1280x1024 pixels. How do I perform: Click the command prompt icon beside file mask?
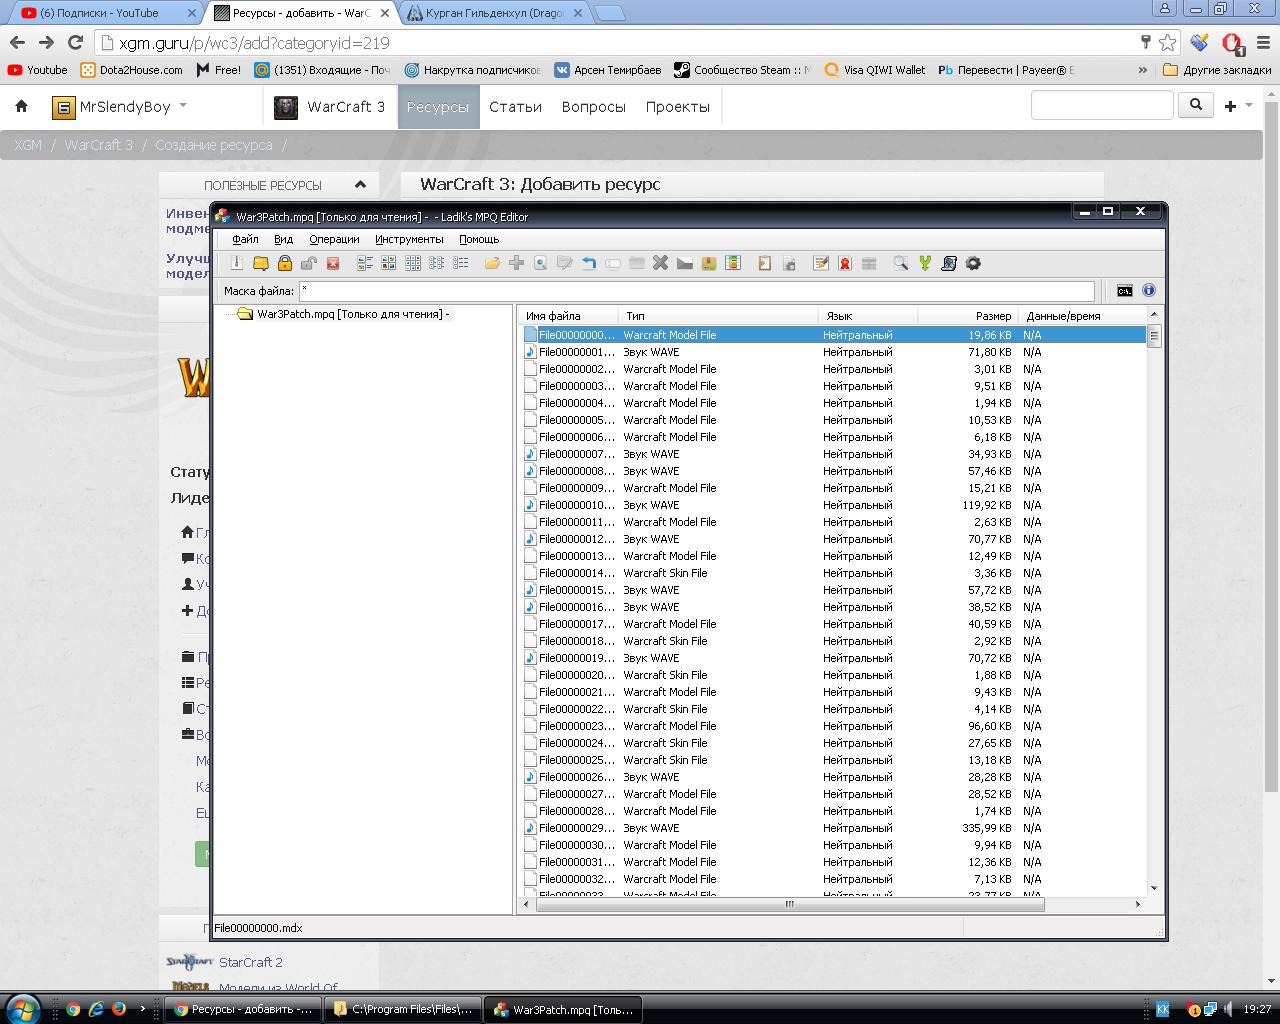point(1125,290)
